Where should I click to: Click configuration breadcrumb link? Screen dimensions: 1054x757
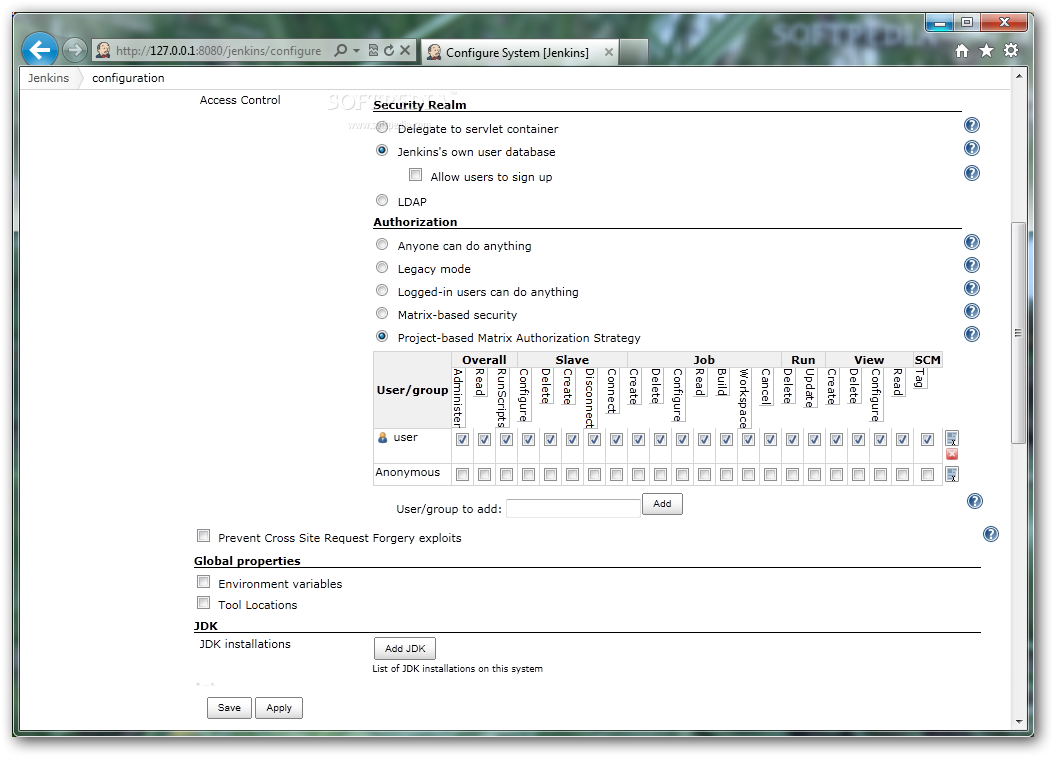coord(128,78)
